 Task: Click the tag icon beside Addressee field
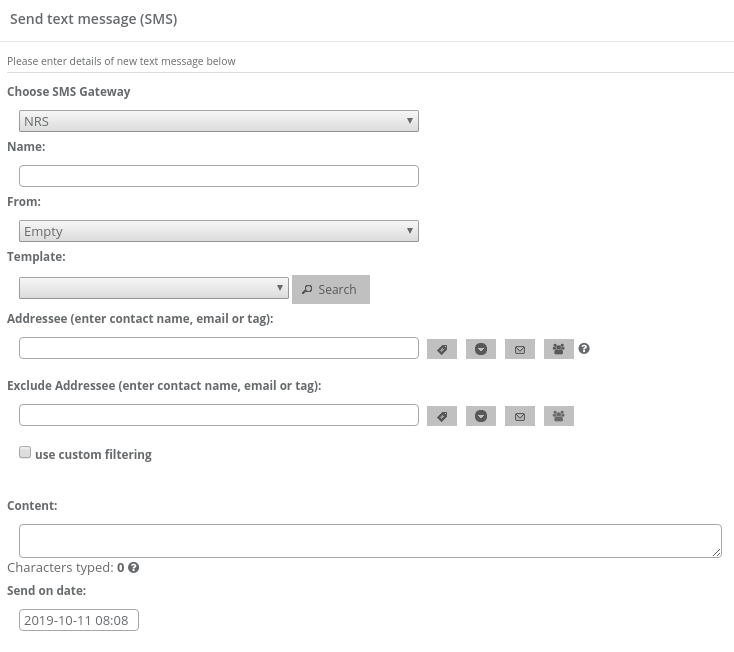coord(442,349)
